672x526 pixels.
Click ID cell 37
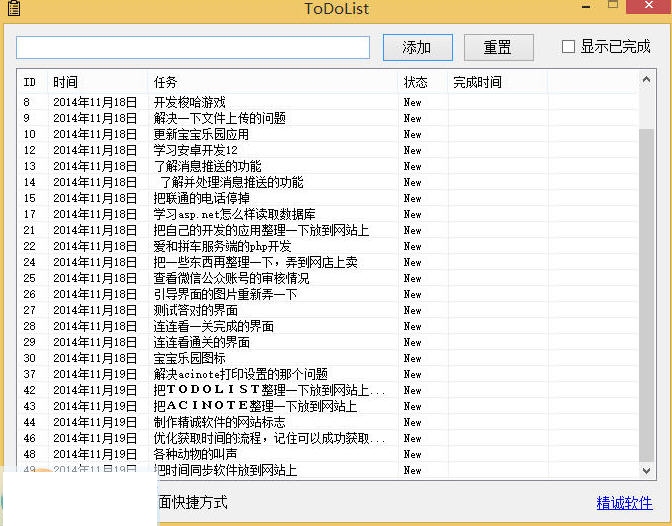pyautogui.click(x=29, y=374)
